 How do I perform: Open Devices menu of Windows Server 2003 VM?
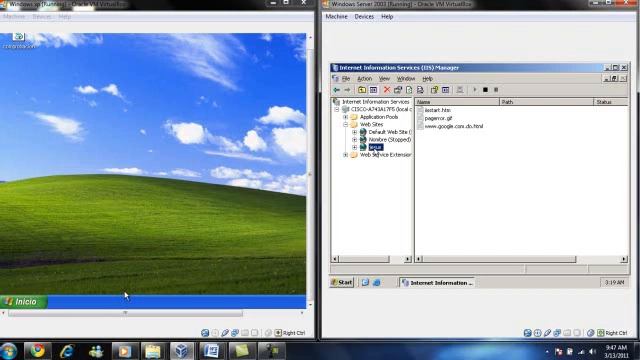click(x=364, y=17)
